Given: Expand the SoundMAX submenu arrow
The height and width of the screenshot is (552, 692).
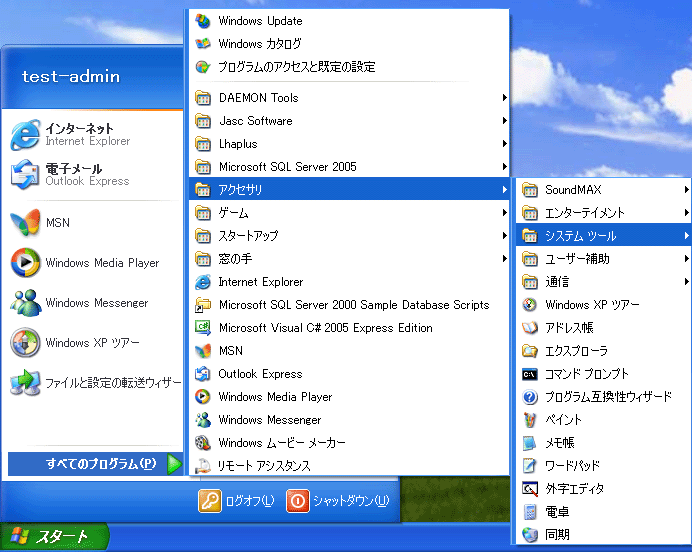Looking at the screenshot, I should pos(686,190).
